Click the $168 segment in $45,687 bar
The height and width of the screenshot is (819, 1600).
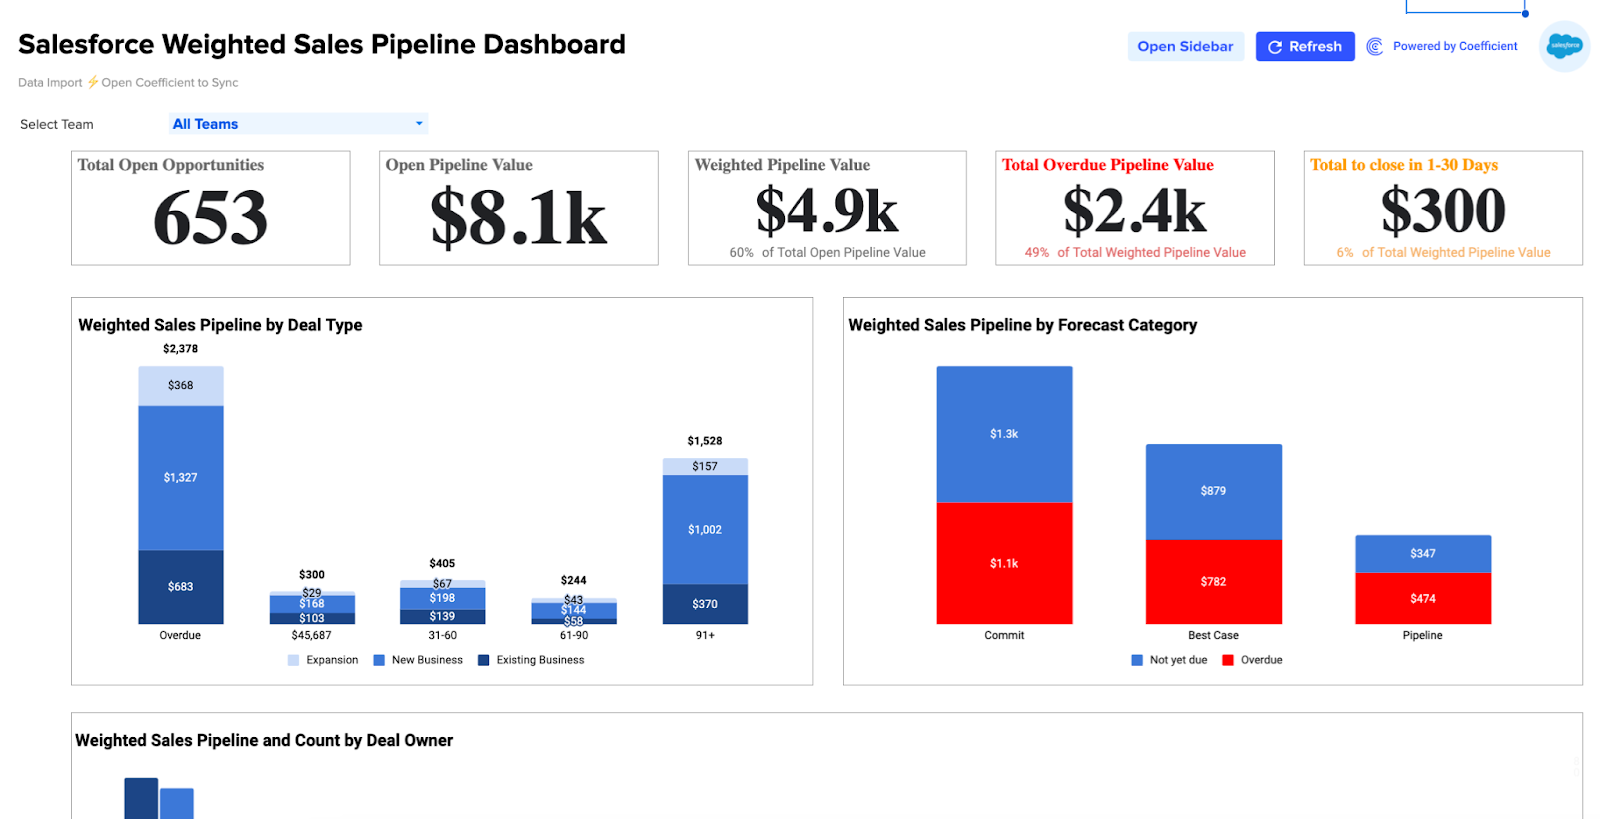pyautogui.click(x=312, y=604)
